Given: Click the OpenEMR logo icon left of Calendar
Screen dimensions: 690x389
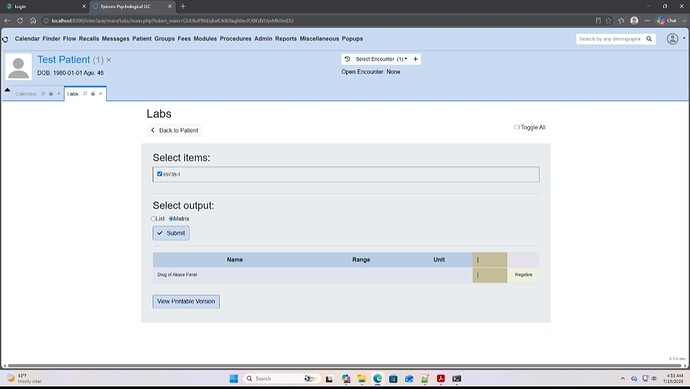Looking at the screenshot, I should click(5, 39).
